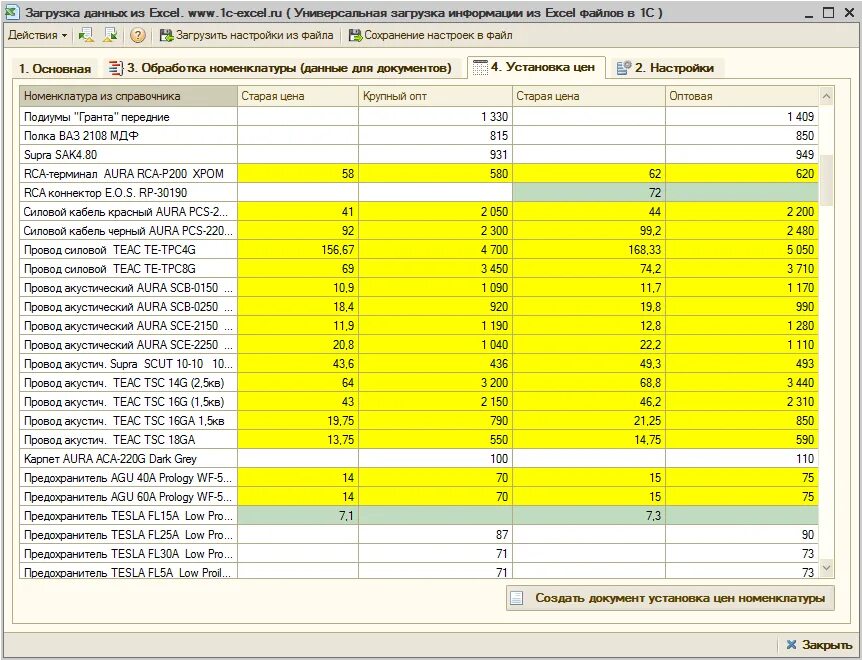Image resolution: width=862 pixels, height=660 pixels.
Task: Click the vertical scrollbar thumb of the table
Action: 826,180
